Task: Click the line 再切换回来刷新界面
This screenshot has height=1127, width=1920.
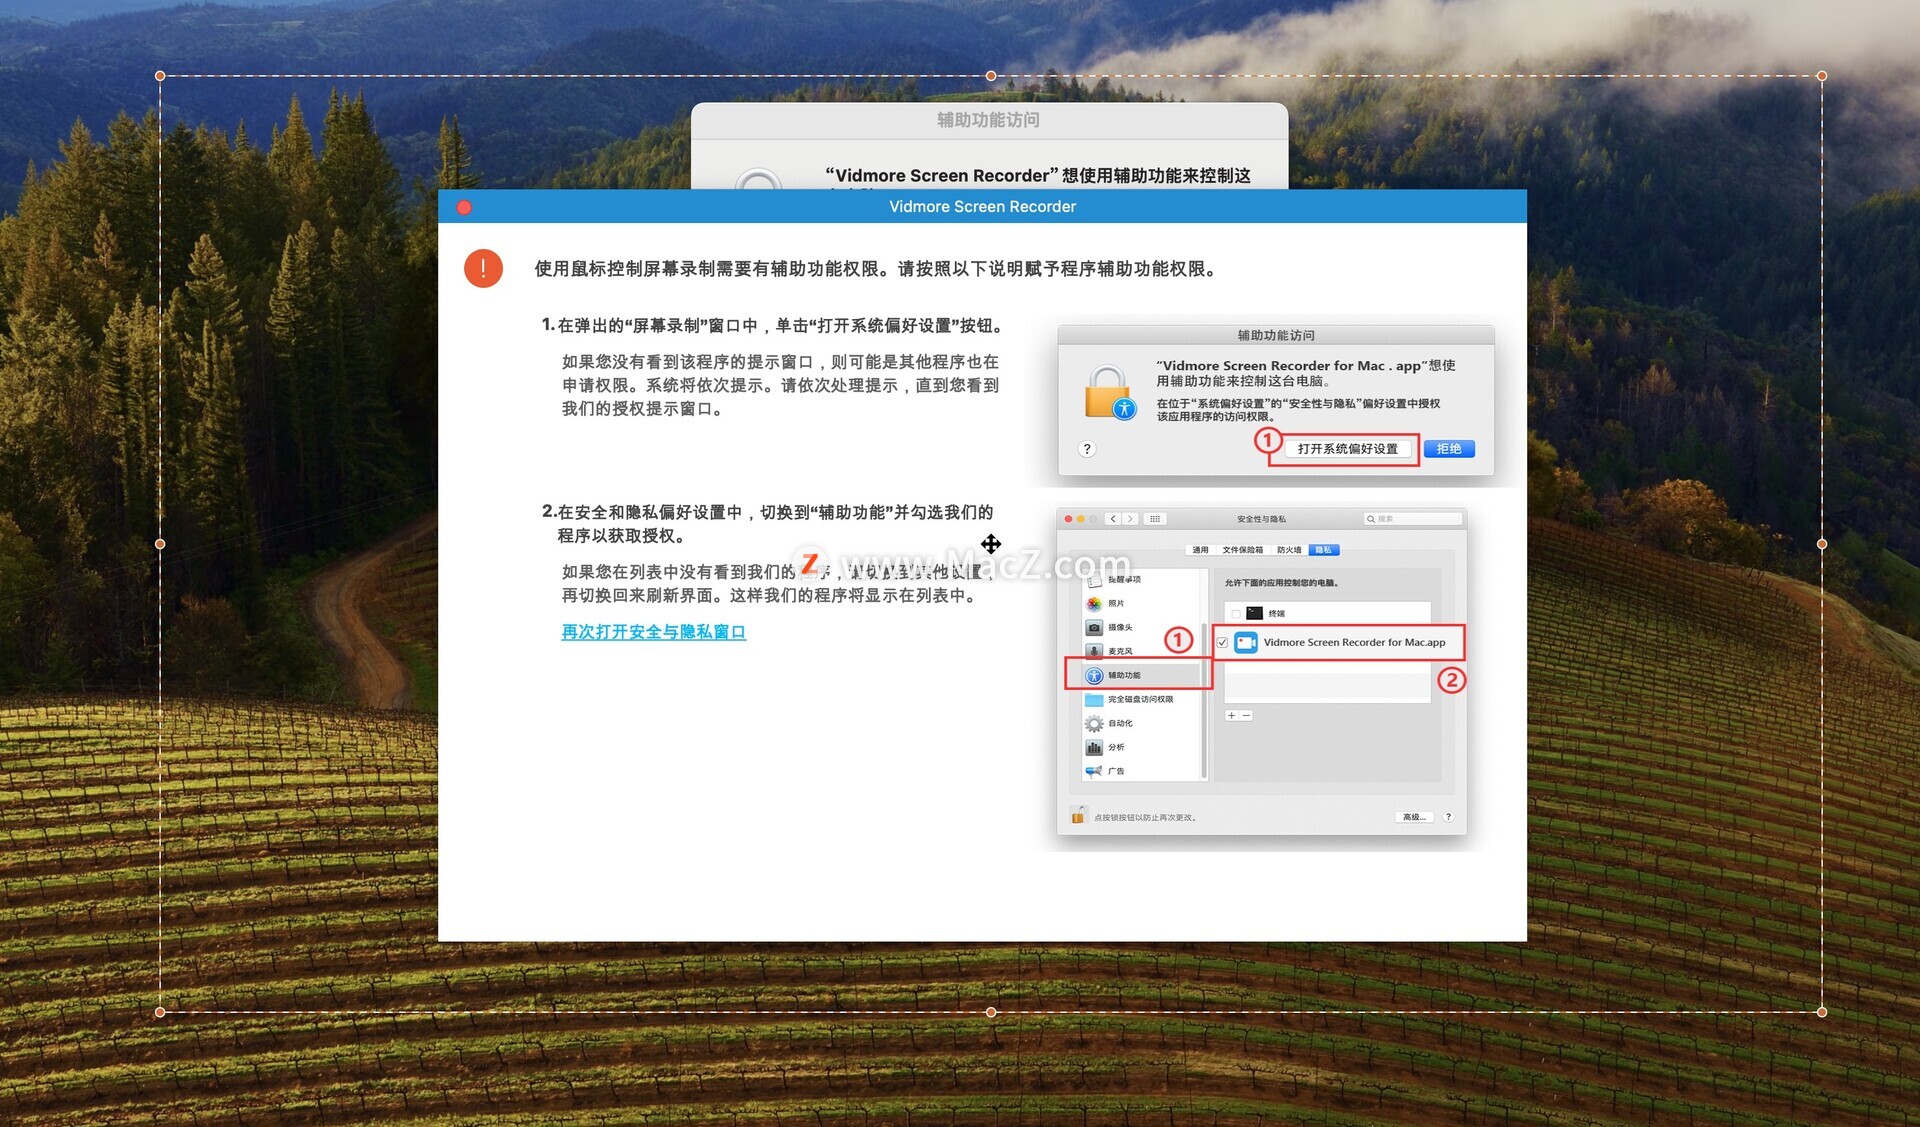Action: [x=770, y=596]
